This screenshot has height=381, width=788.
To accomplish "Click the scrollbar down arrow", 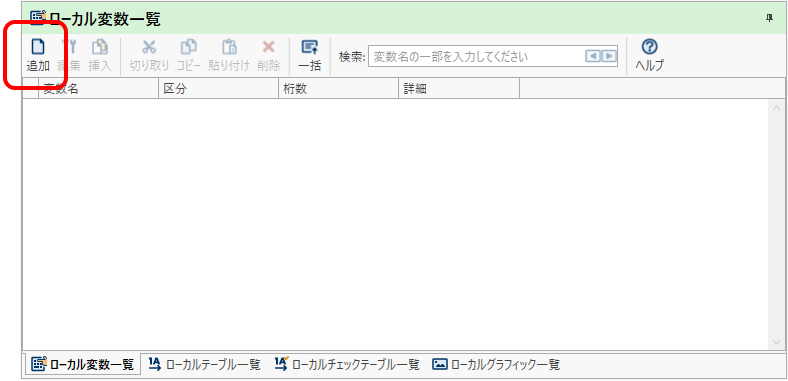I will (x=776, y=342).
